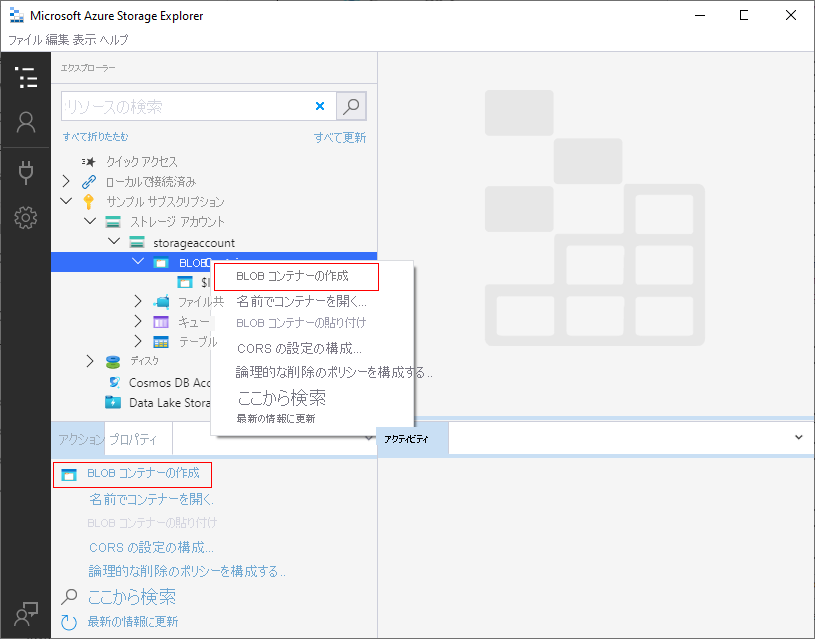The width and height of the screenshot is (815, 639).
Task: Select the クイック アクセス star icon
Action: click(89, 162)
